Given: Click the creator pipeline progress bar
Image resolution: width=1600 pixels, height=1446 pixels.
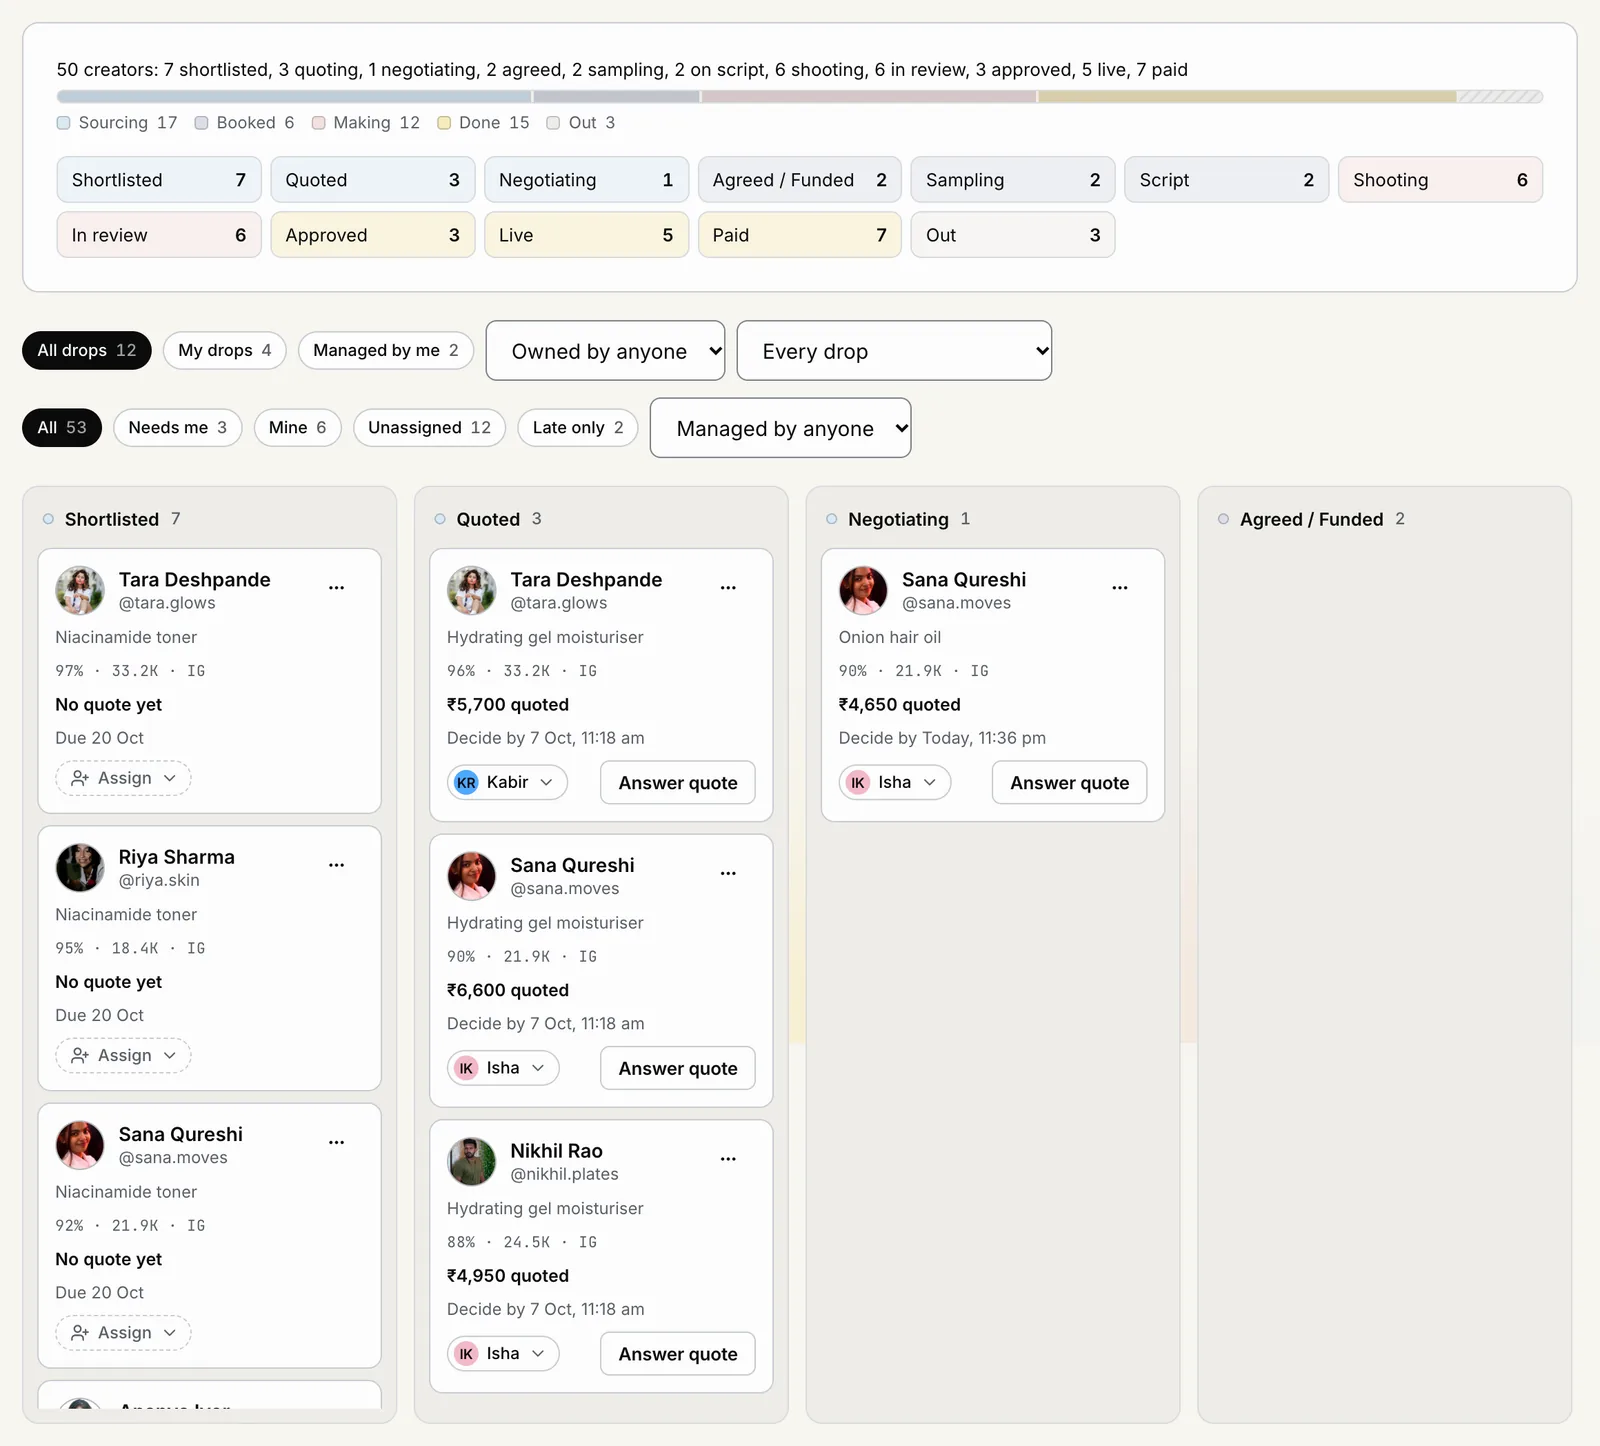Looking at the screenshot, I should (x=800, y=97).
